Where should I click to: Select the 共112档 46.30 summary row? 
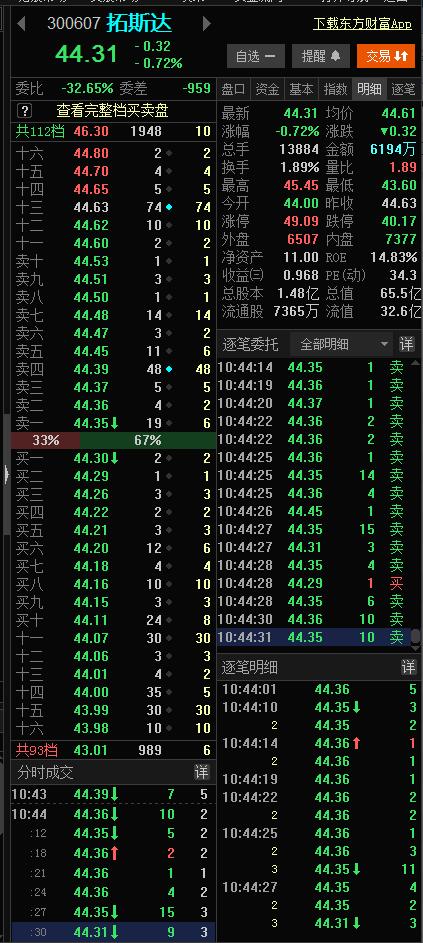coord(113,131)
